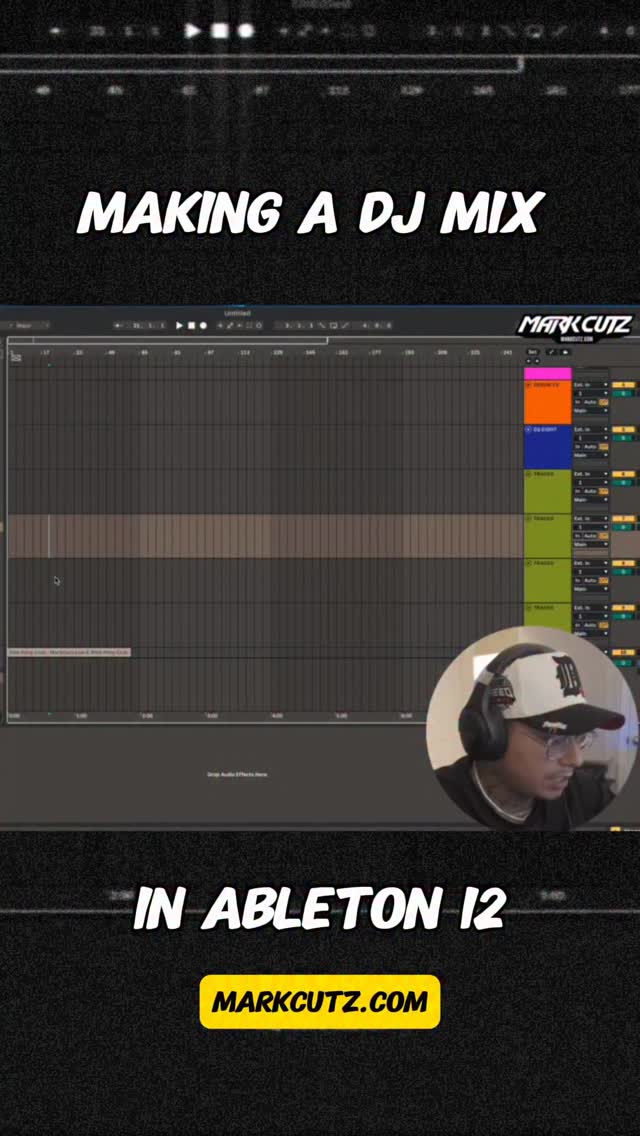The width and height of the screenshot is (640, 1136).
Task: Open highlighted track's Main output dropdown
Action: click(591, 544)
